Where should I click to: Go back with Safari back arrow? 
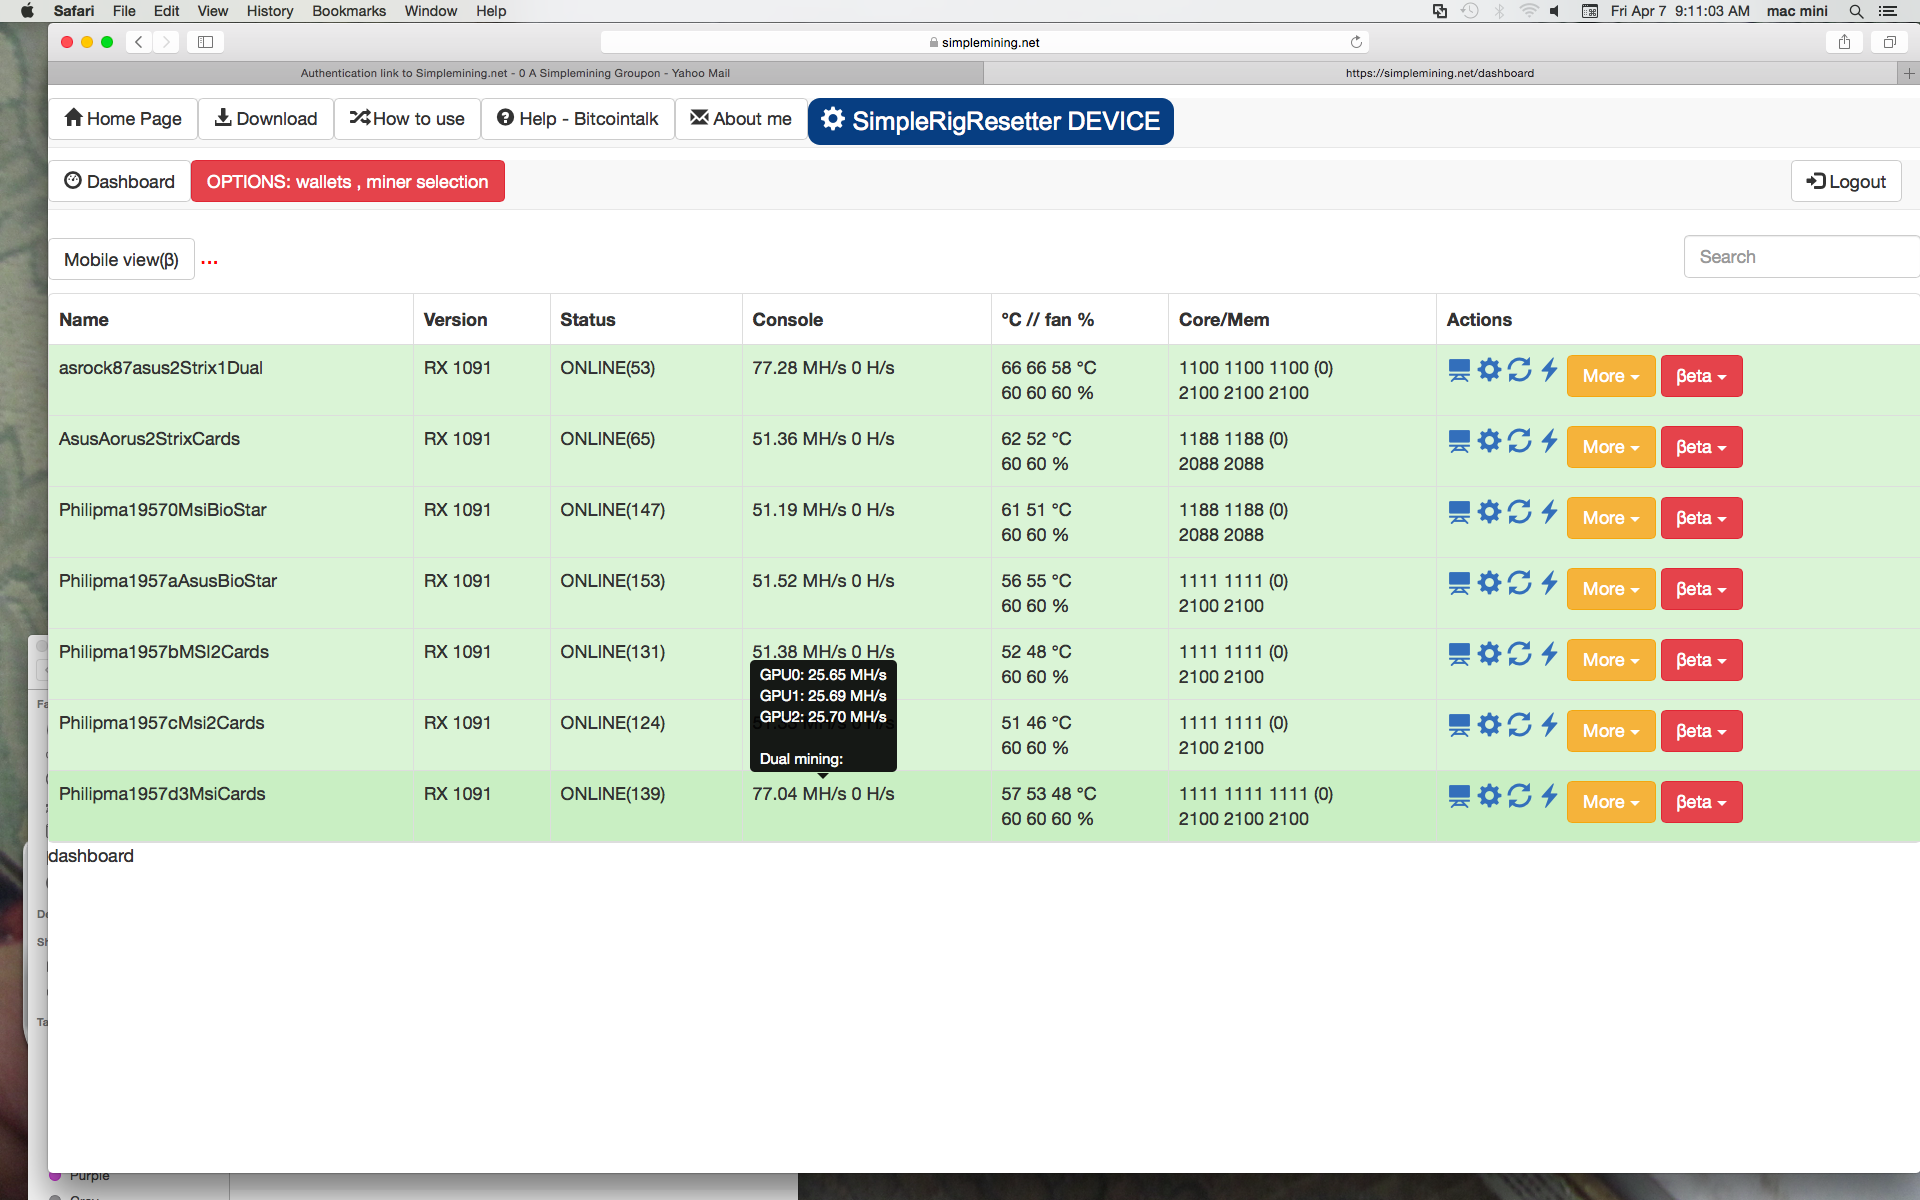pos(139,42)
